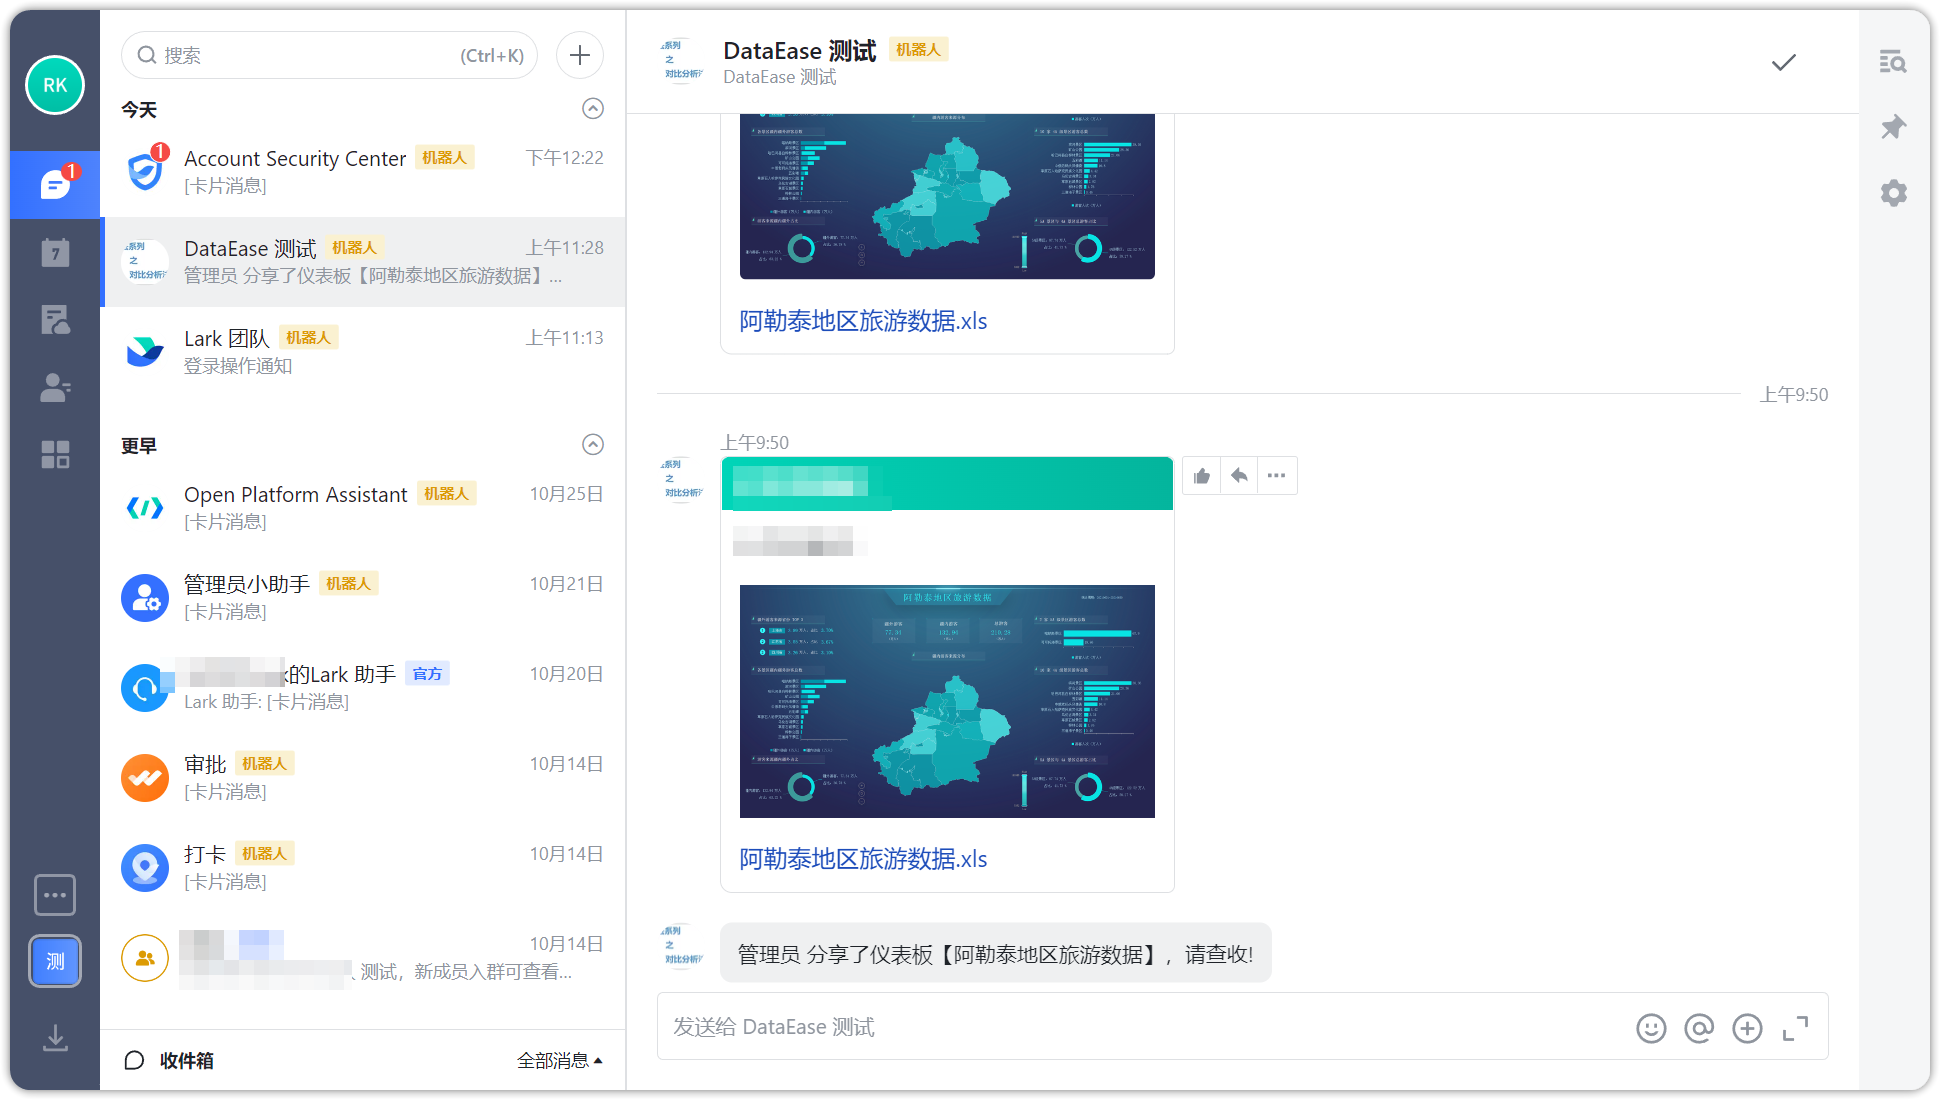Open message more options ellipsis
Screen dimensions: 1940x1100
pos(1276,476)
